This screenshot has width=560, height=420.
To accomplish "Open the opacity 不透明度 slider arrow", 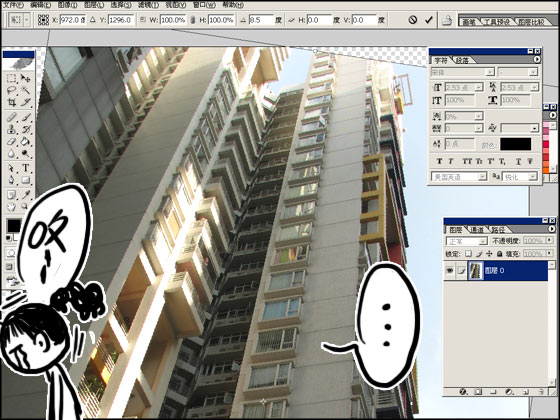I will click(x=550, y=241).
